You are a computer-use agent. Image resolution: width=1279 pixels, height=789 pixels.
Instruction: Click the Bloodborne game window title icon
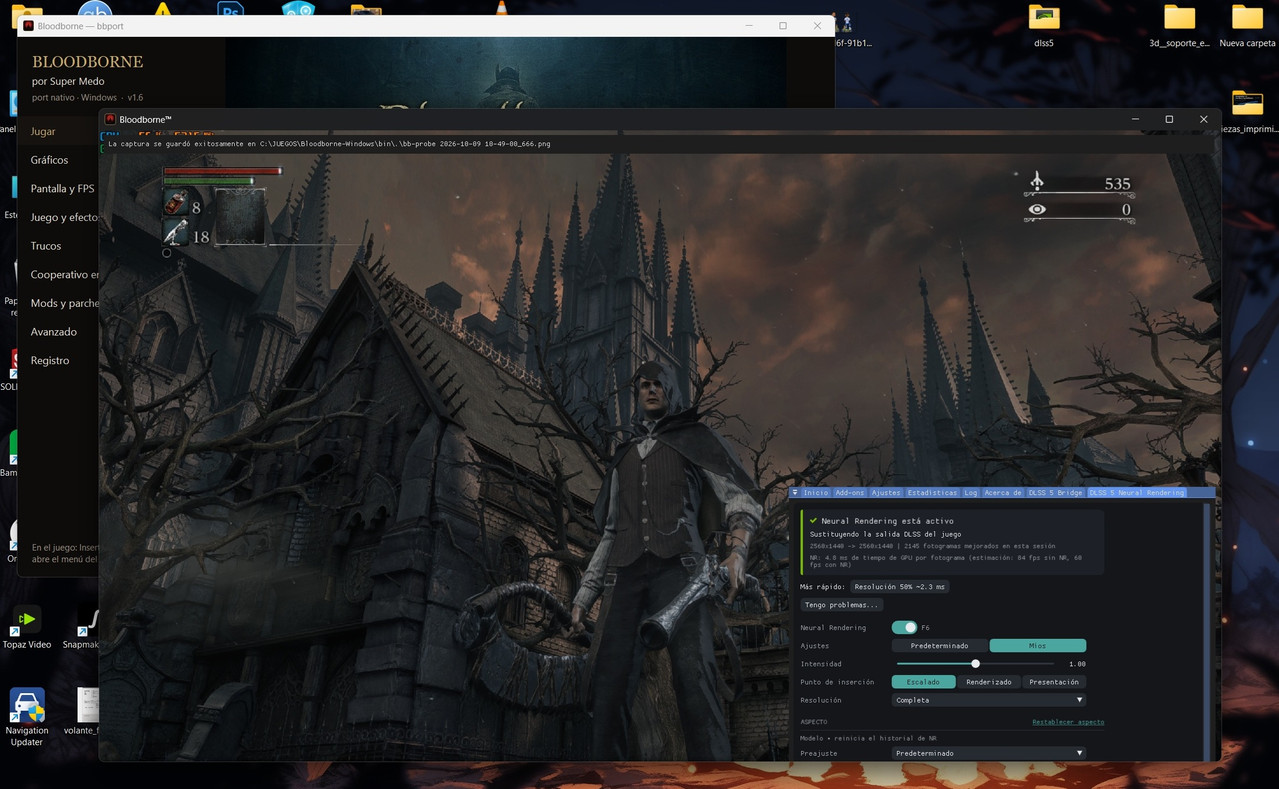111,120
